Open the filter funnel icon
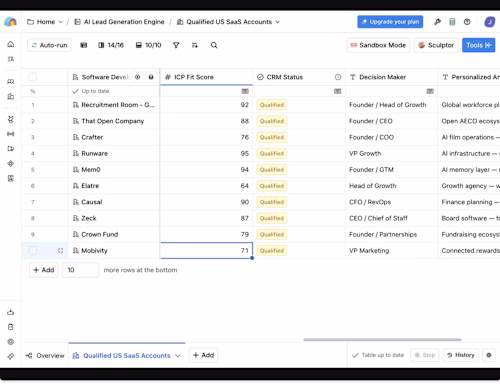 click(176, 45)
